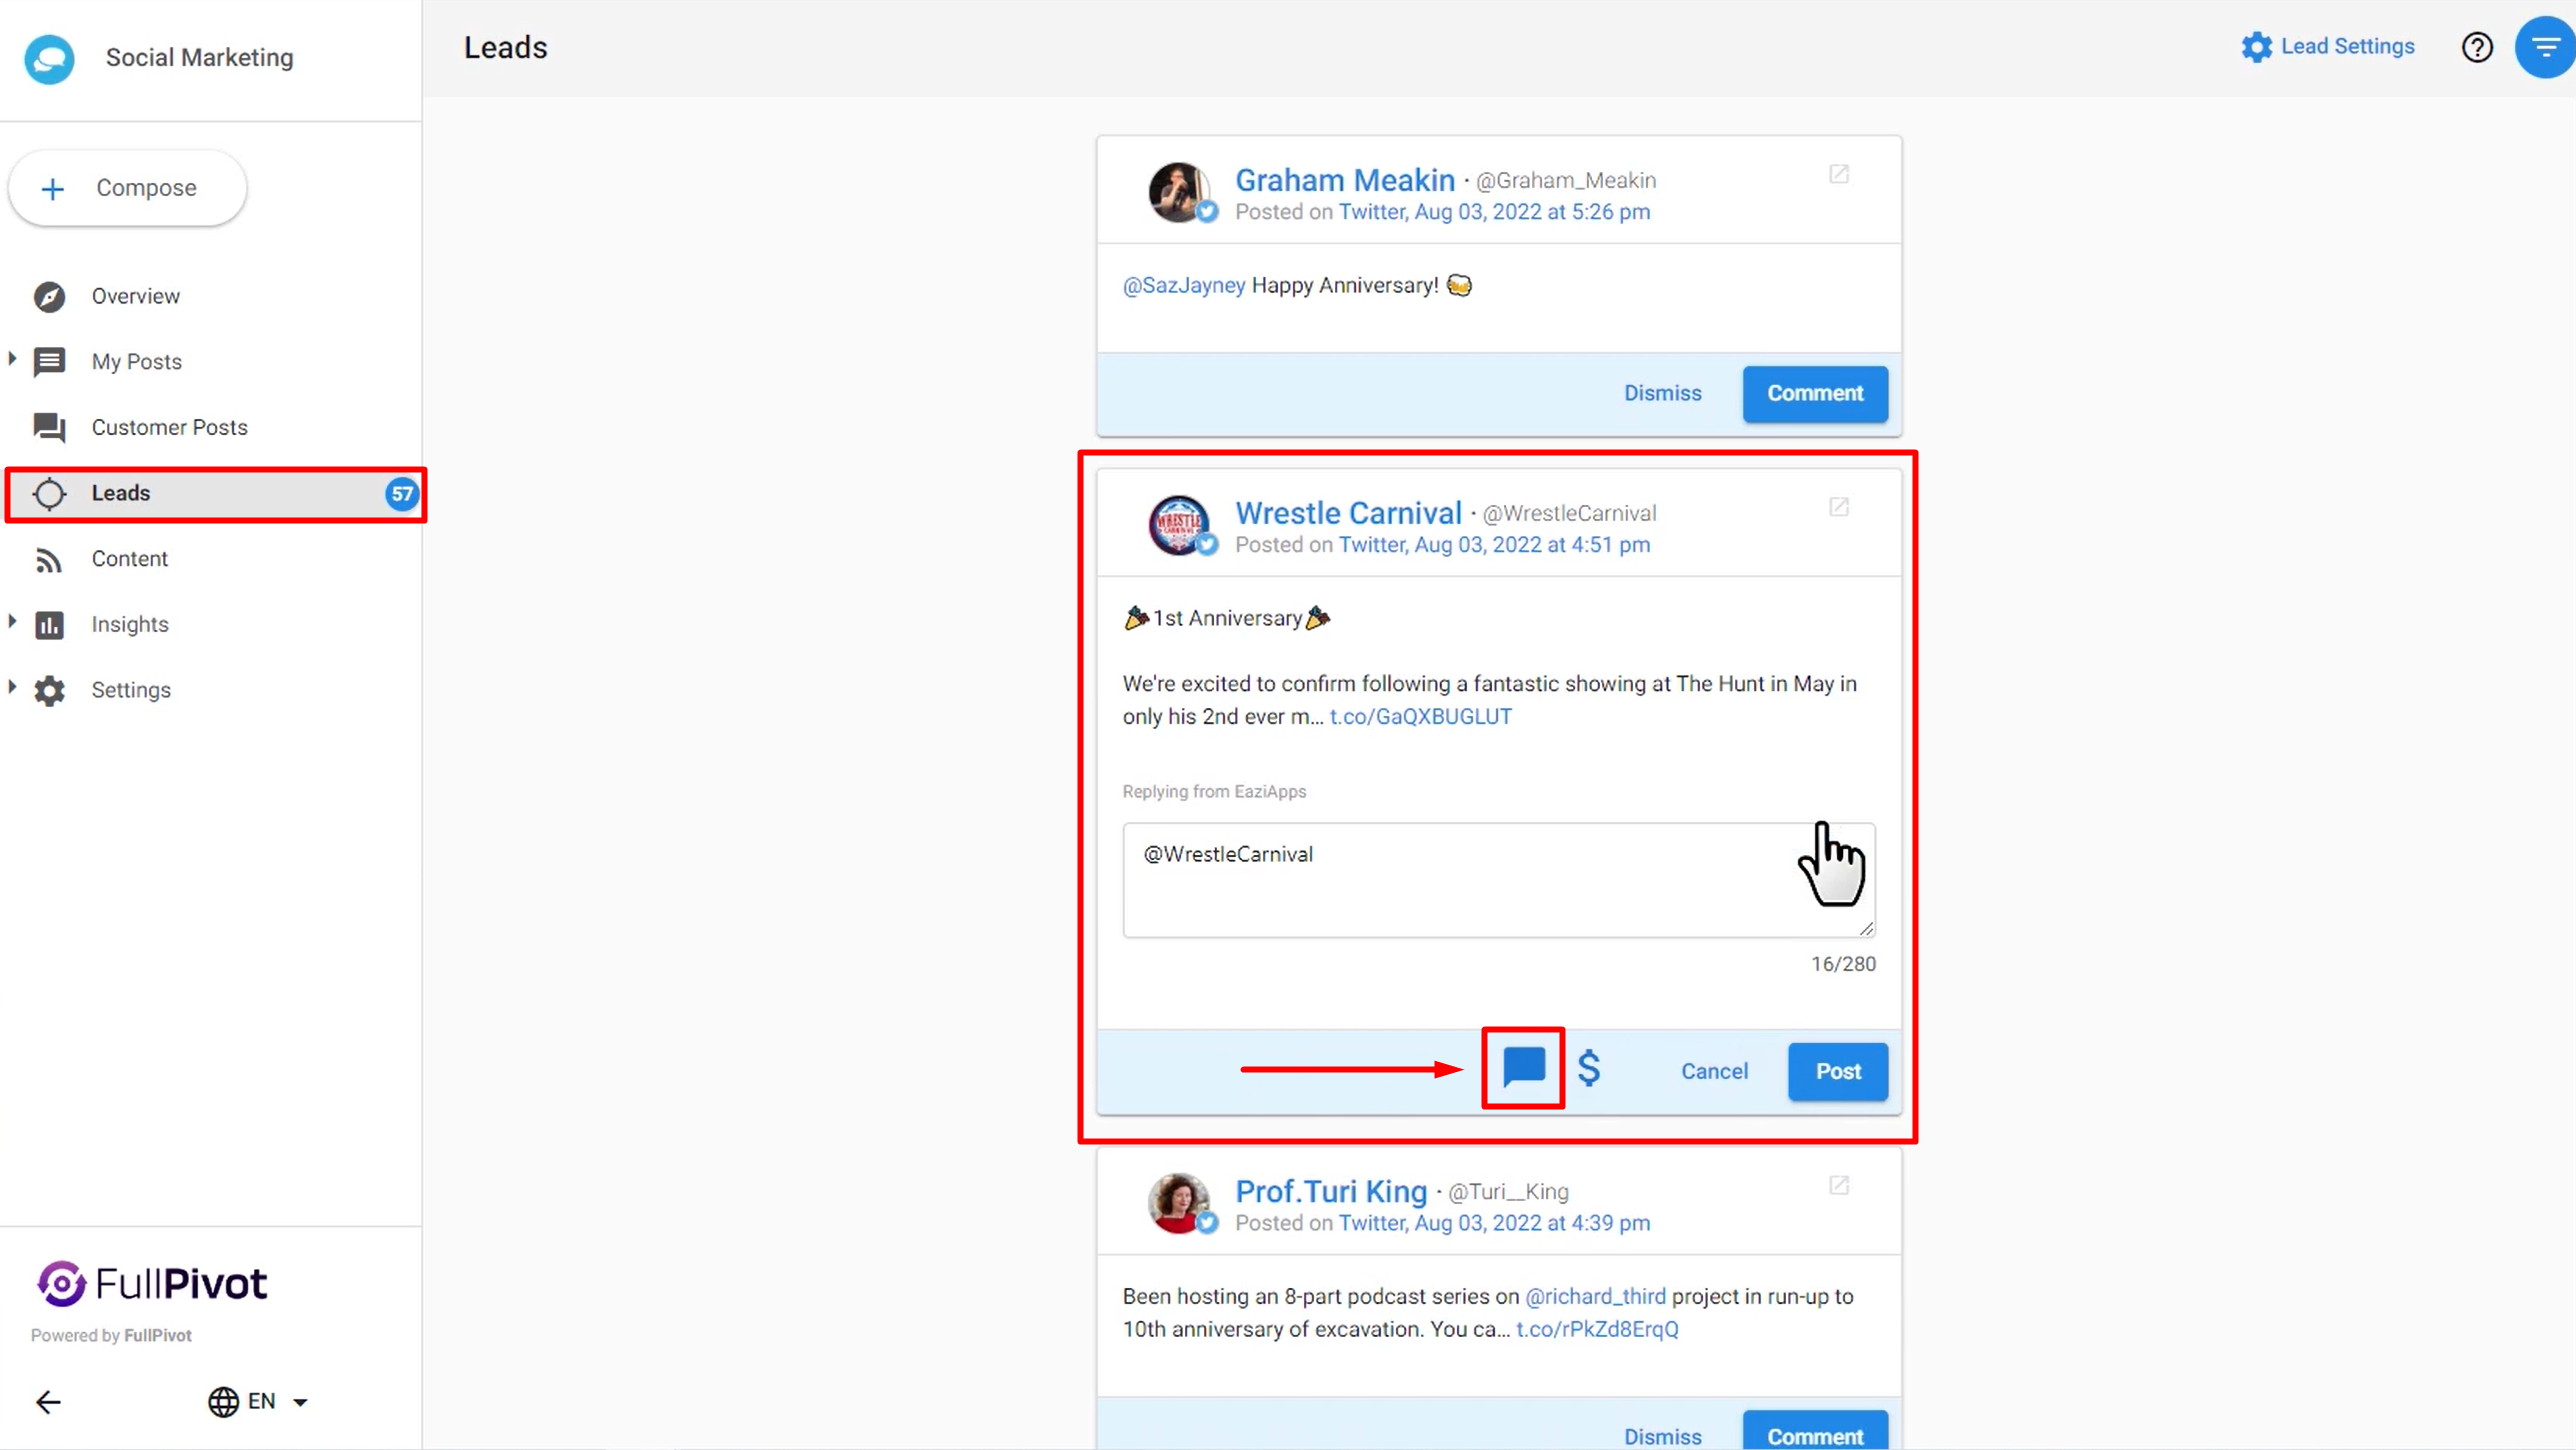Image resolution: width=2576 pixels, height=1450 pixels.
Task: Click the @WrestleCarnival reply text box
Action: click(x=1498, y=880)
